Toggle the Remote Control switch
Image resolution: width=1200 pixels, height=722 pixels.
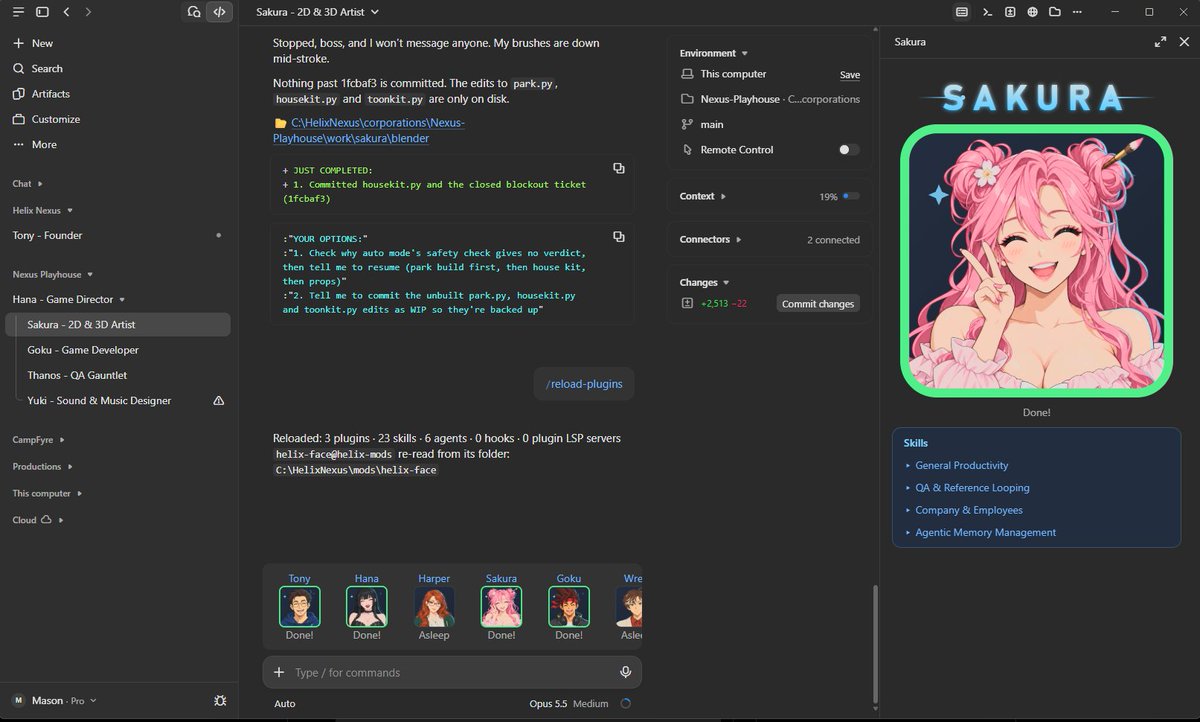pyautogui.click(x=848, y=150)
